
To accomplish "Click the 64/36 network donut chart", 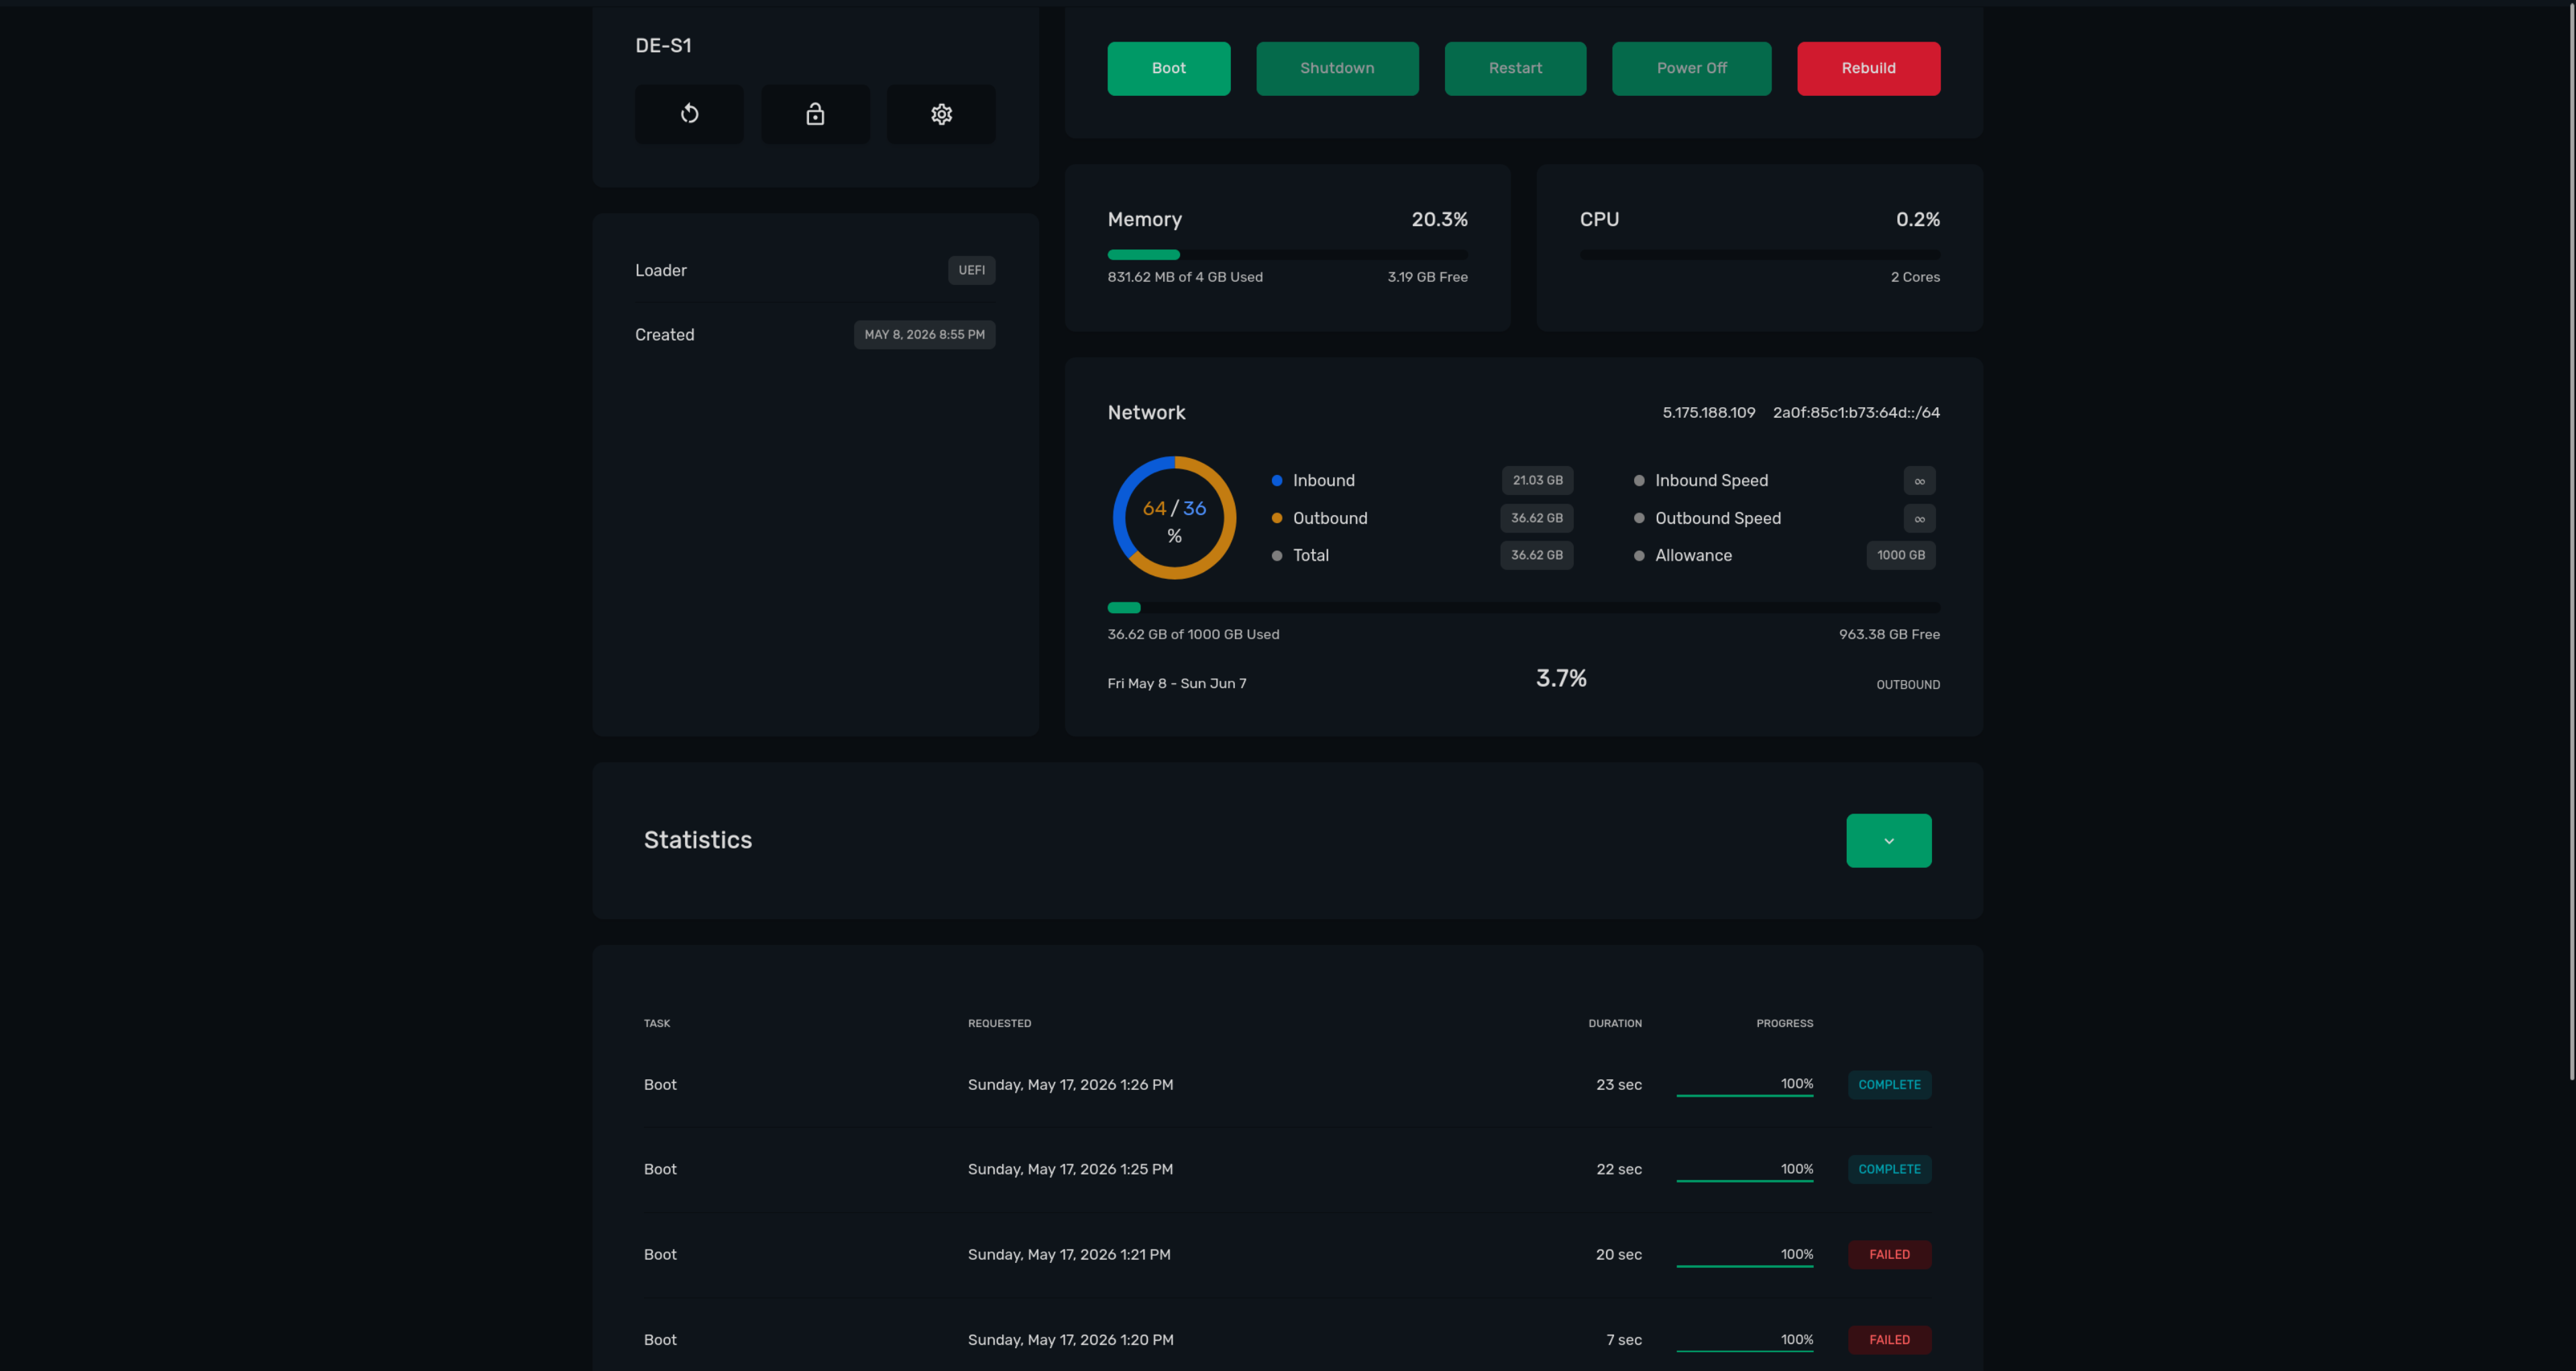I will click(x=1175, y=518).
